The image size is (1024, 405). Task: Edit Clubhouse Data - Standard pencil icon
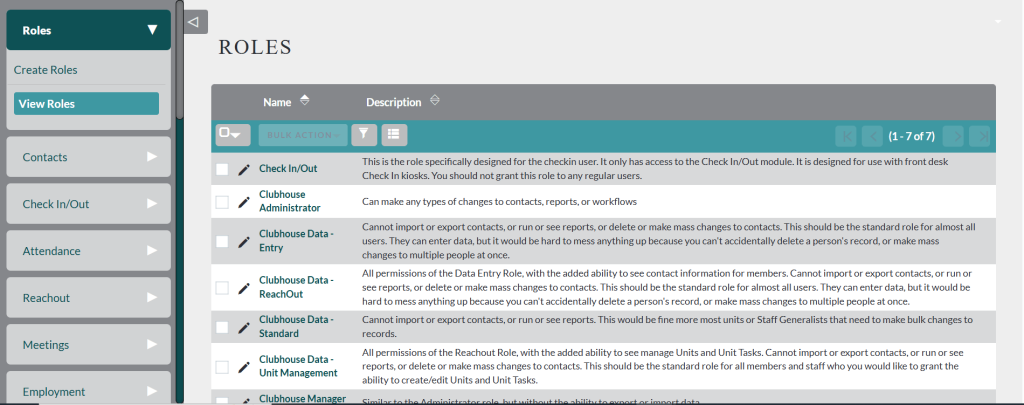pyautogui.click(x=244, y=326)
